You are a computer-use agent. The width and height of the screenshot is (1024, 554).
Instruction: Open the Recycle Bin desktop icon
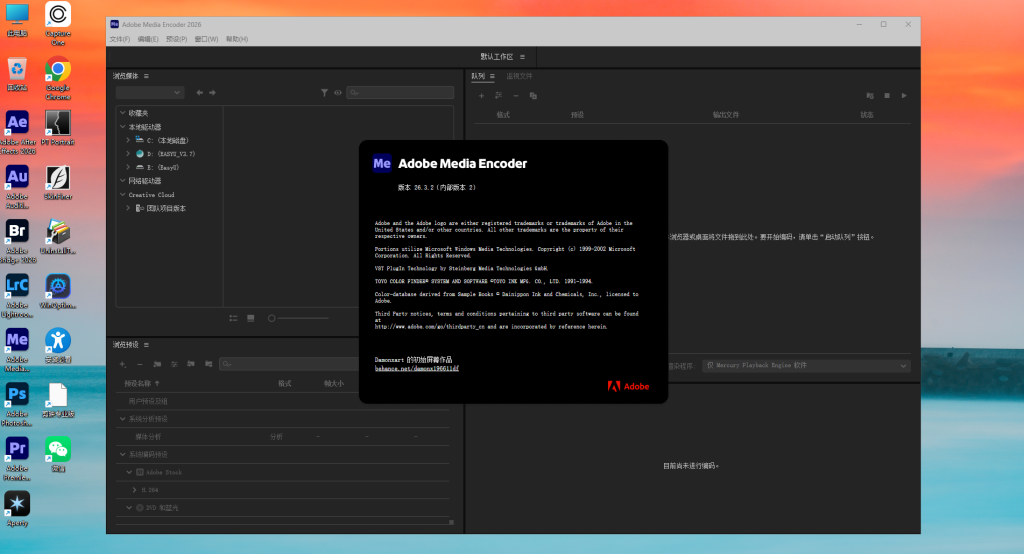pyautogui.click(x=17, y=74)
